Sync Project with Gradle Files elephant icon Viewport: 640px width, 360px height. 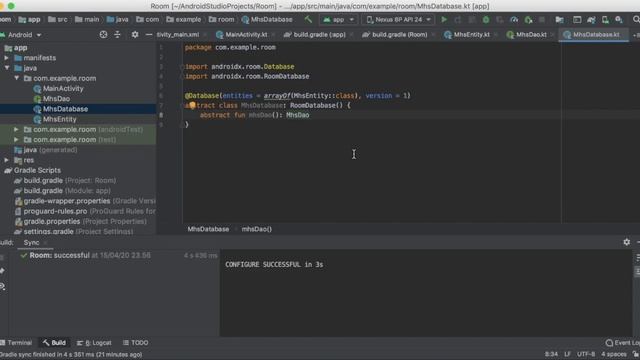(x=591, y=19)
